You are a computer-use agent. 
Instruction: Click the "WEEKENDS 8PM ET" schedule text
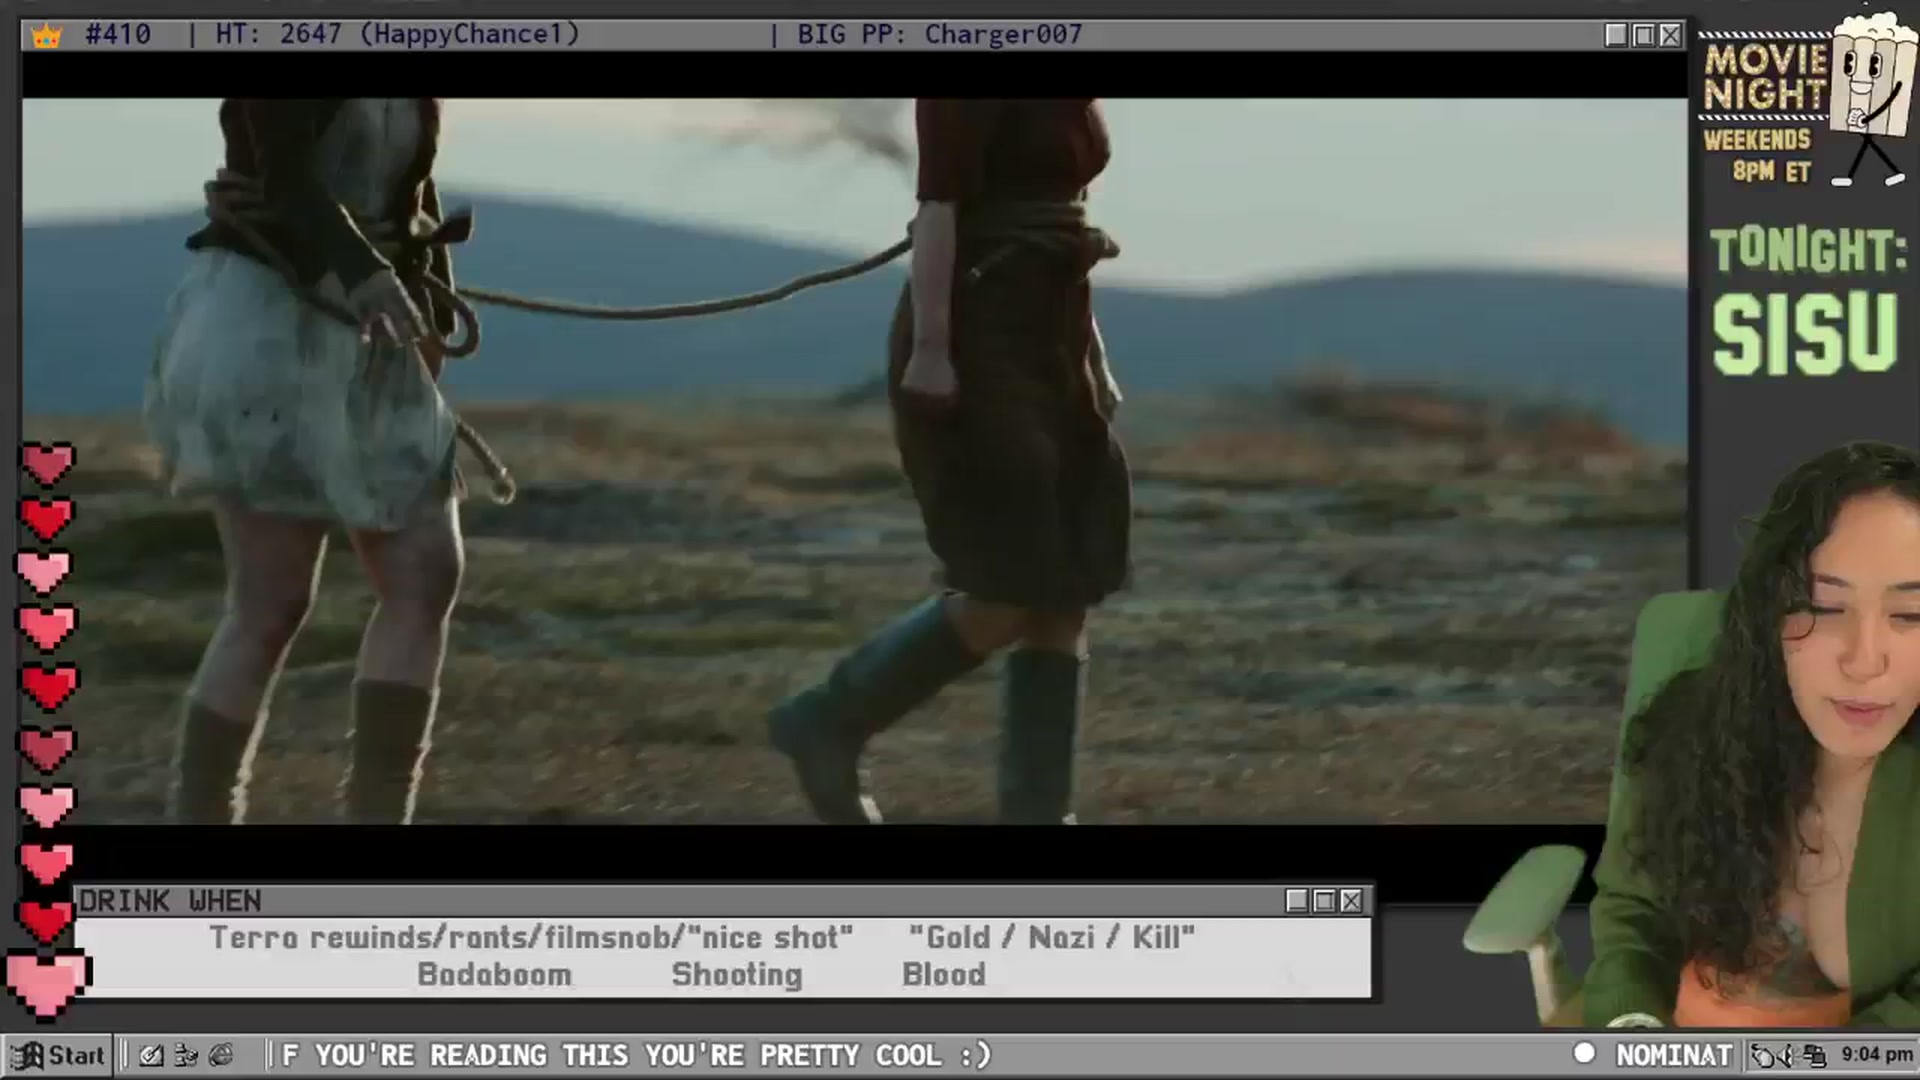click(1758, 155)
